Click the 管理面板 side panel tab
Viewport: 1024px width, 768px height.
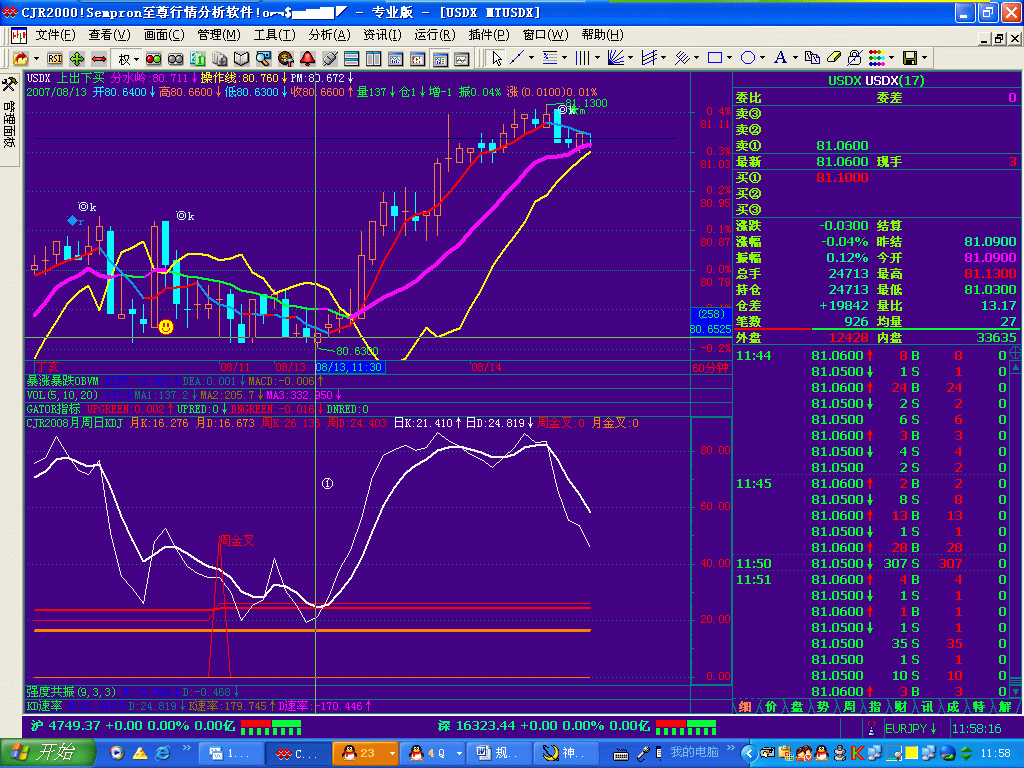click(x=9, y=124)
